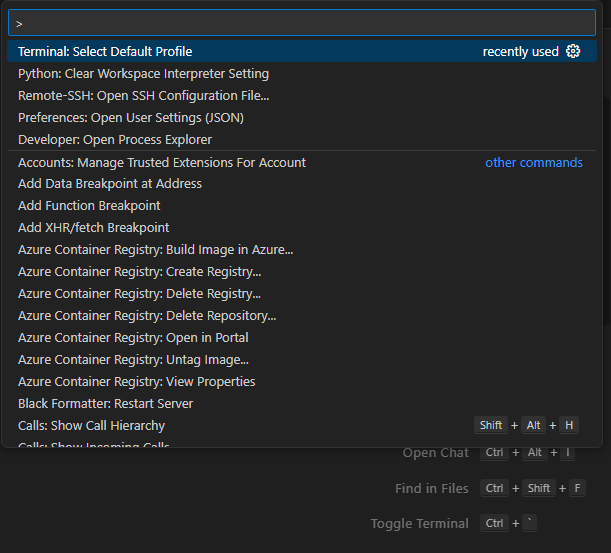Select Calls: Show Call Hierarchy command

pos(302,426)
